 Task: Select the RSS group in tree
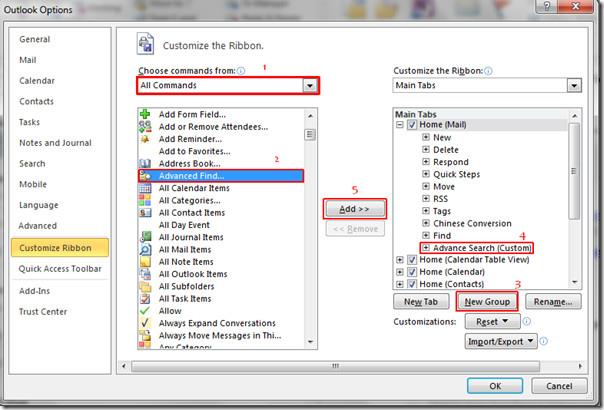(440, 199)
